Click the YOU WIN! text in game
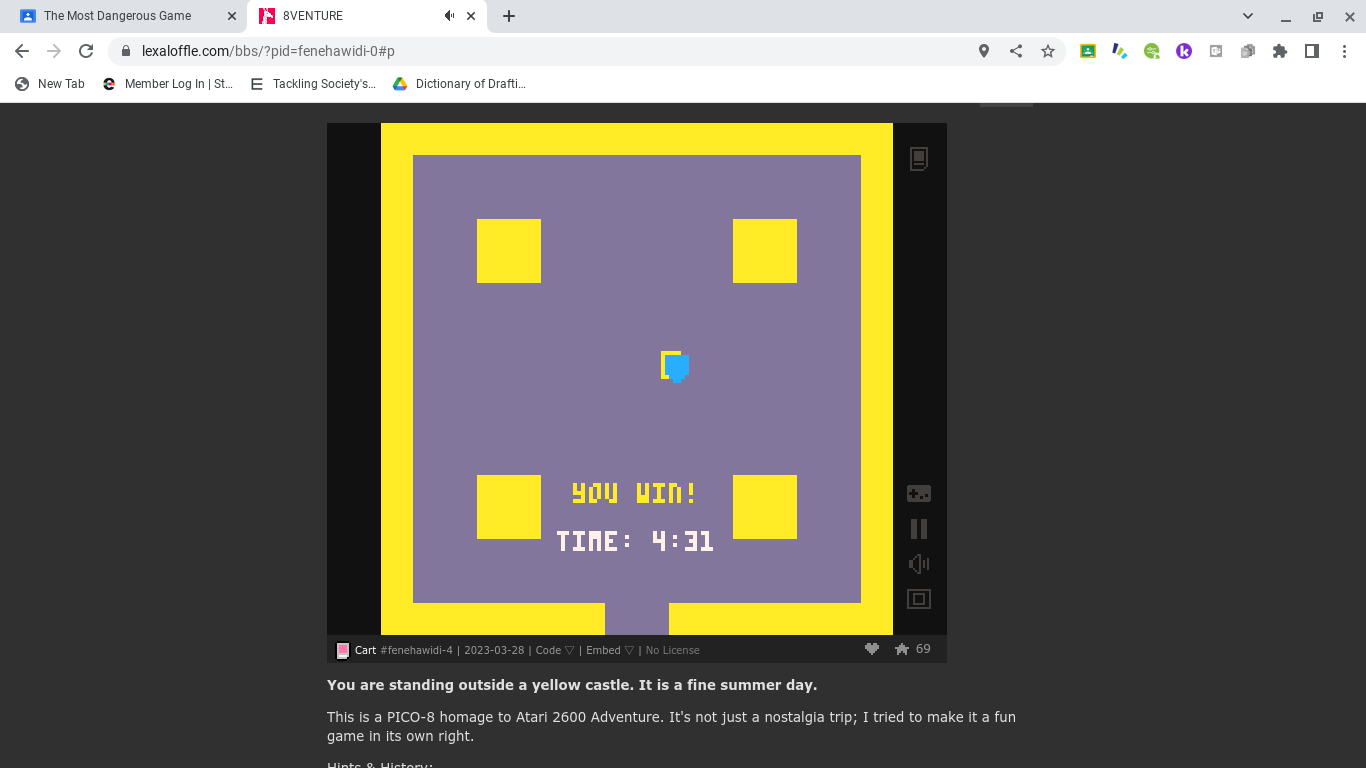 [634, 493]
